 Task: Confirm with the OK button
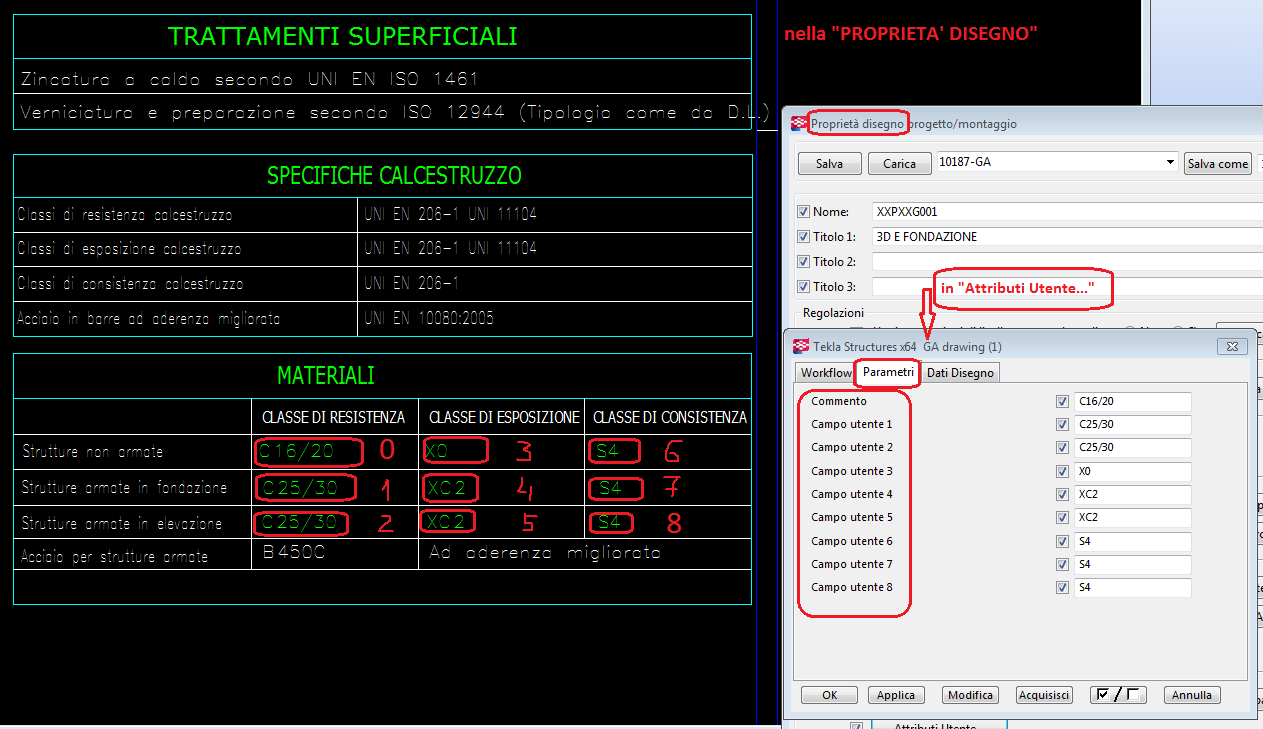click(x=829, y=695)
